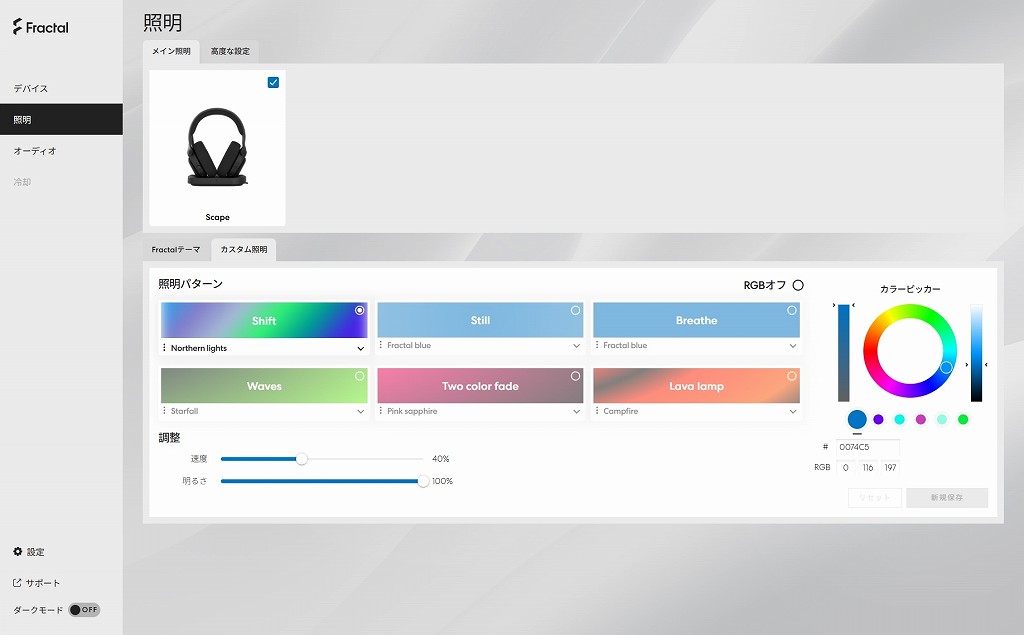This screenshot has height=635, width=1024.
Task: Choose the Lava lamp pattern tile
Action: [x=696, y=385]
